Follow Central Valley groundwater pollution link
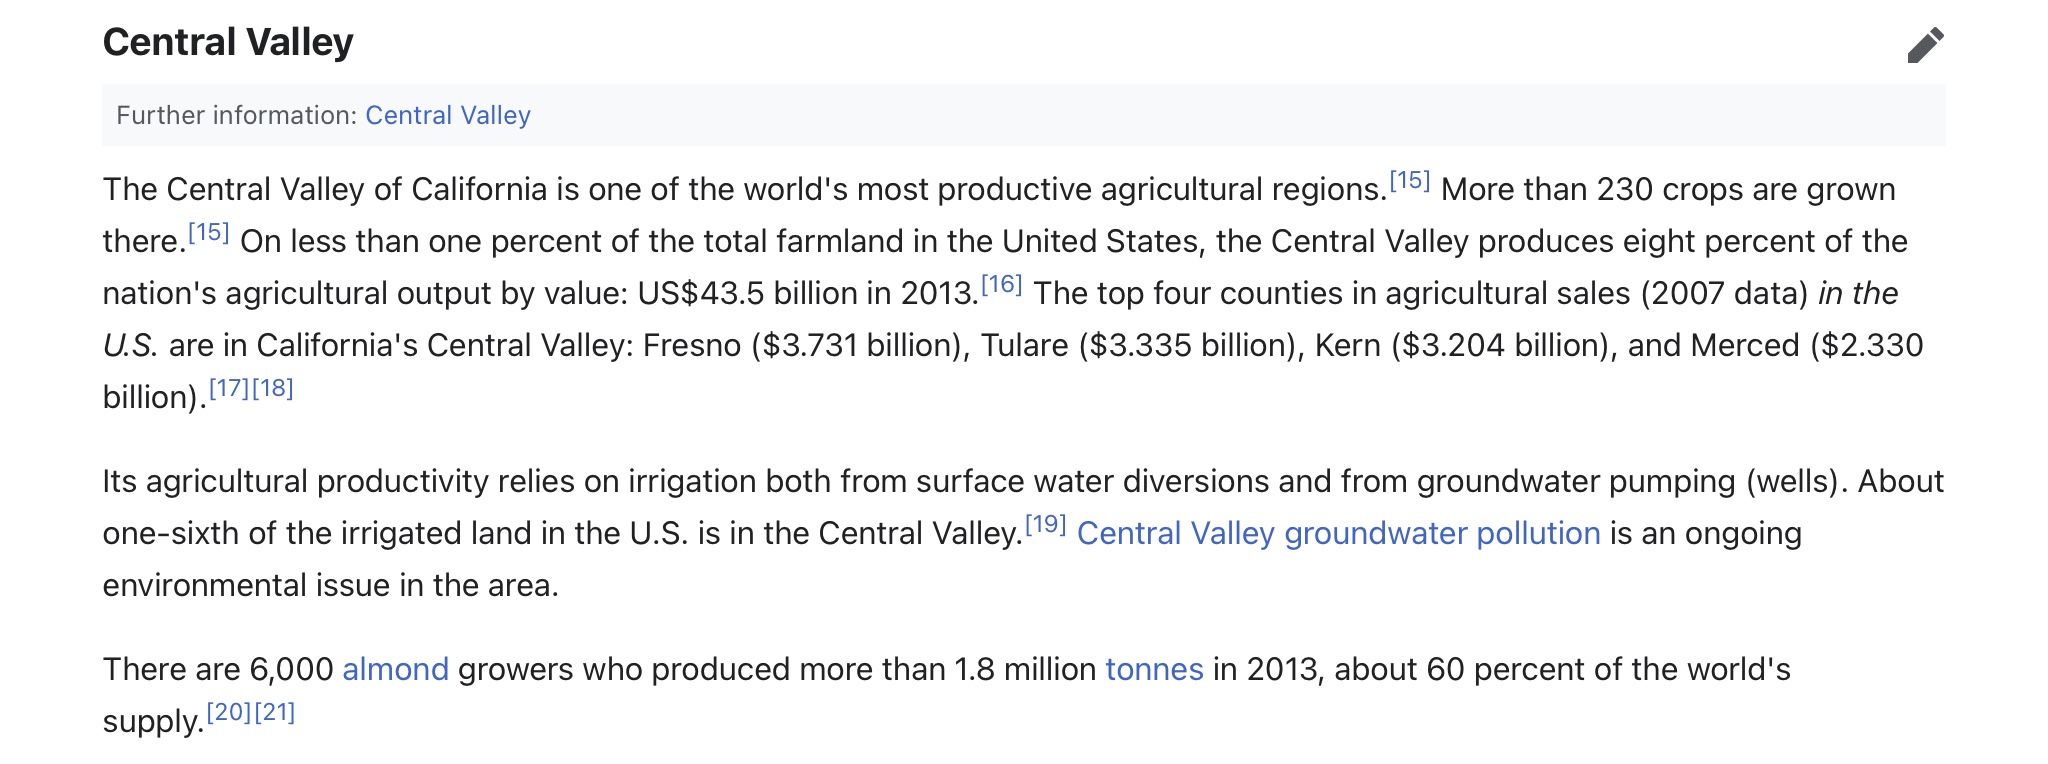The image size is (2048, 764). [1338, 533]
